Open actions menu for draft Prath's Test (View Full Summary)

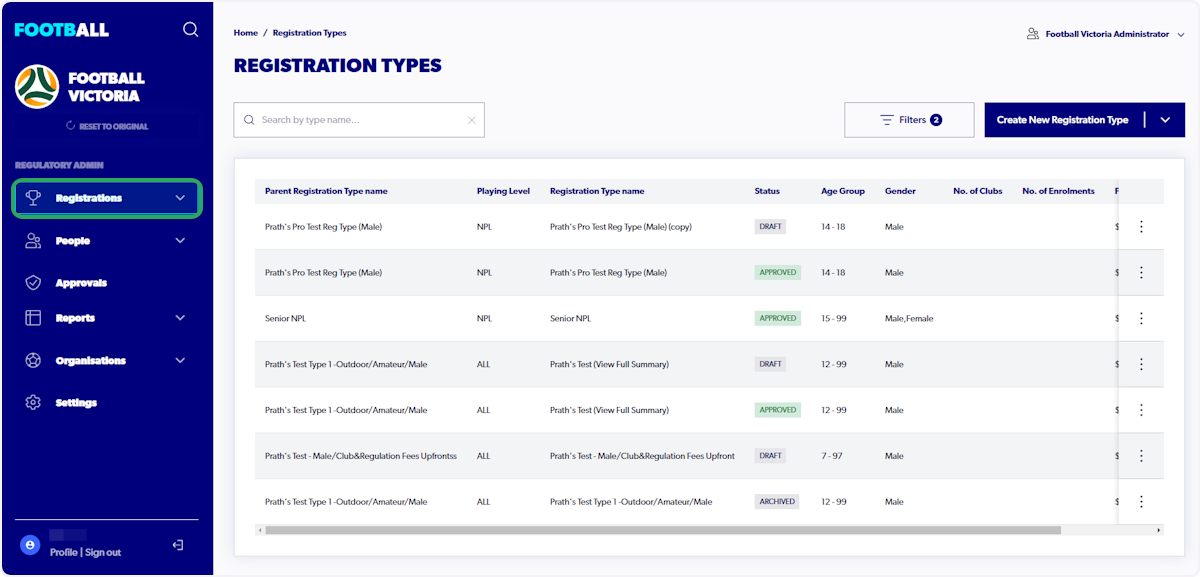pyautogui.click(x=1141, y=365)
